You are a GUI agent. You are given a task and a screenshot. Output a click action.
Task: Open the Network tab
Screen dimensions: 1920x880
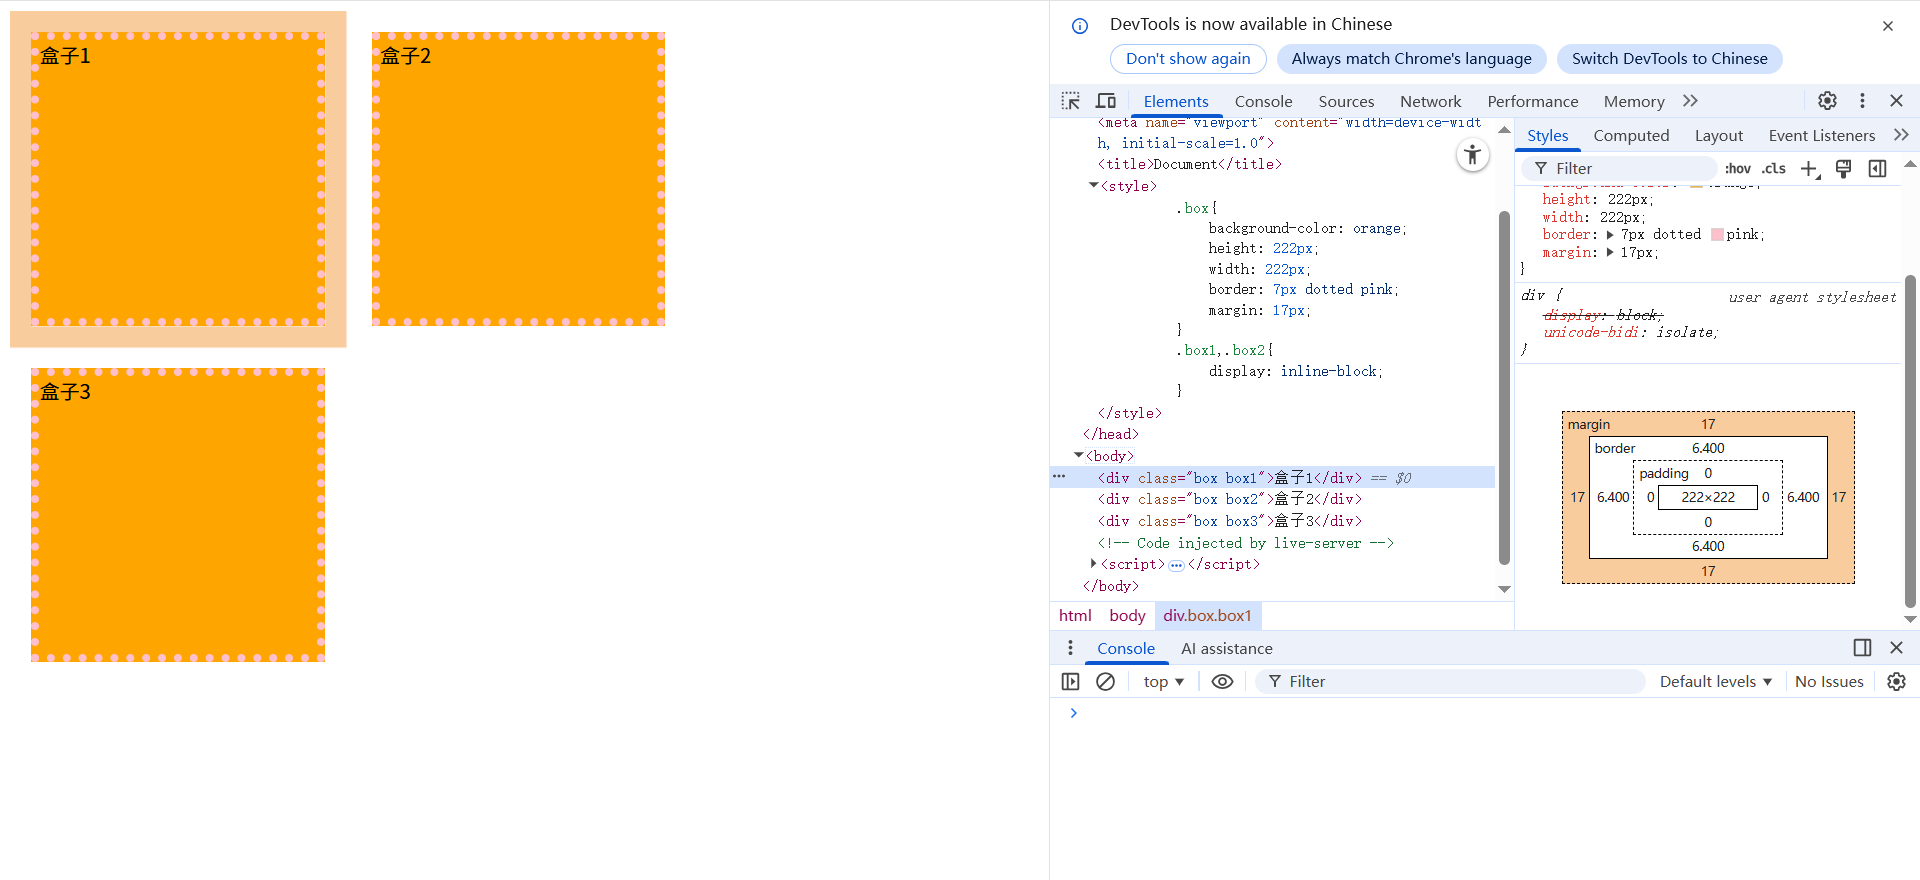pos(1430,102)
